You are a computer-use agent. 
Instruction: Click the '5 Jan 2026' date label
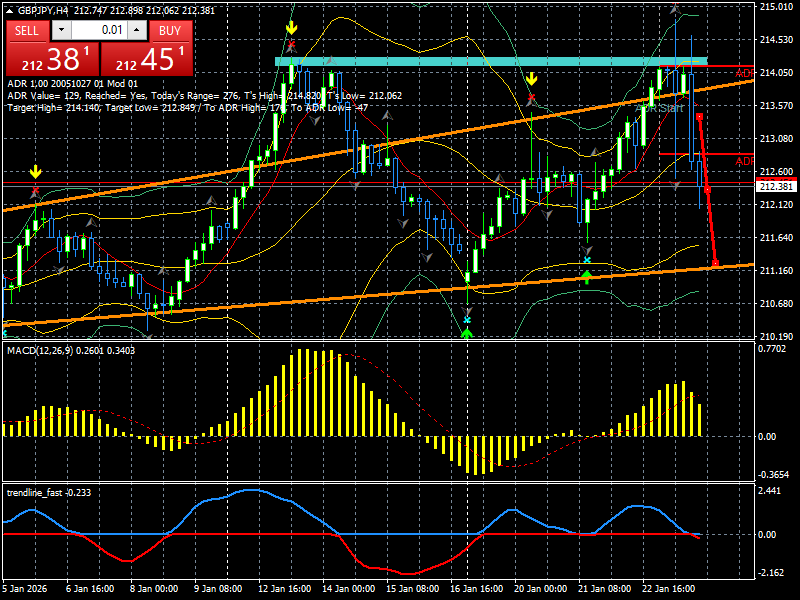25,588
